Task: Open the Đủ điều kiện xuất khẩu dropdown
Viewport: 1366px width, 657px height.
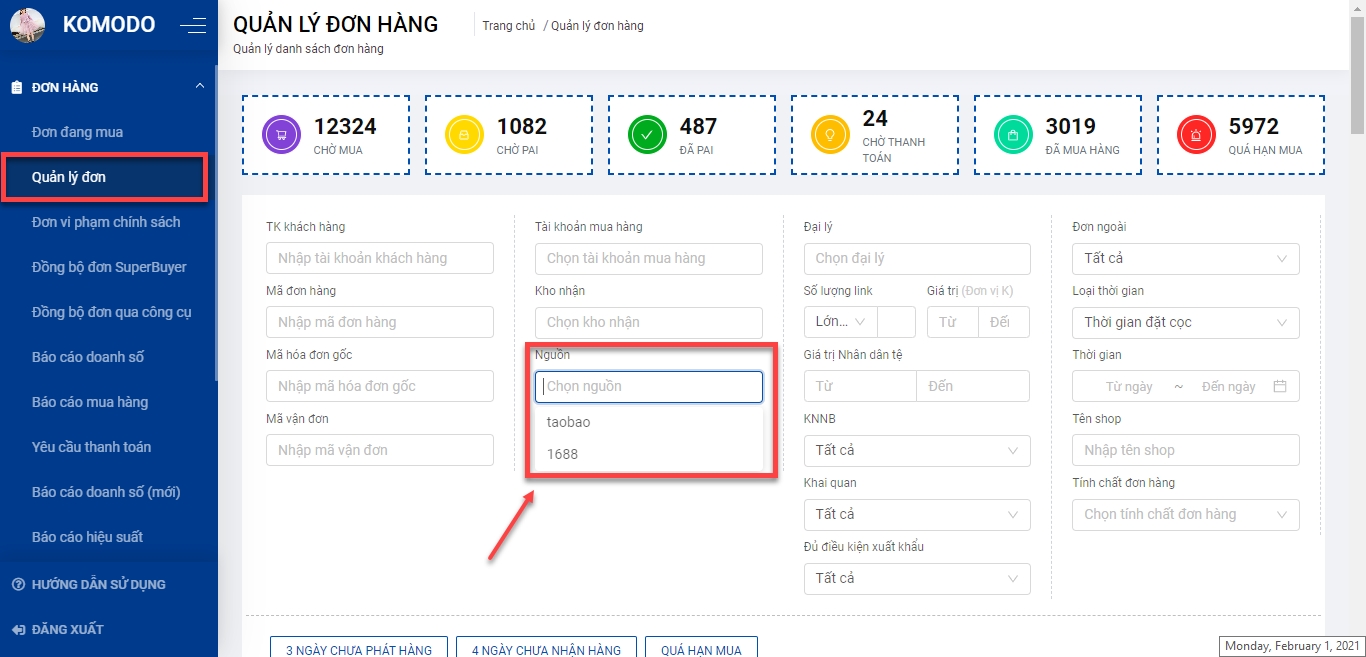Action: point(917,578)
